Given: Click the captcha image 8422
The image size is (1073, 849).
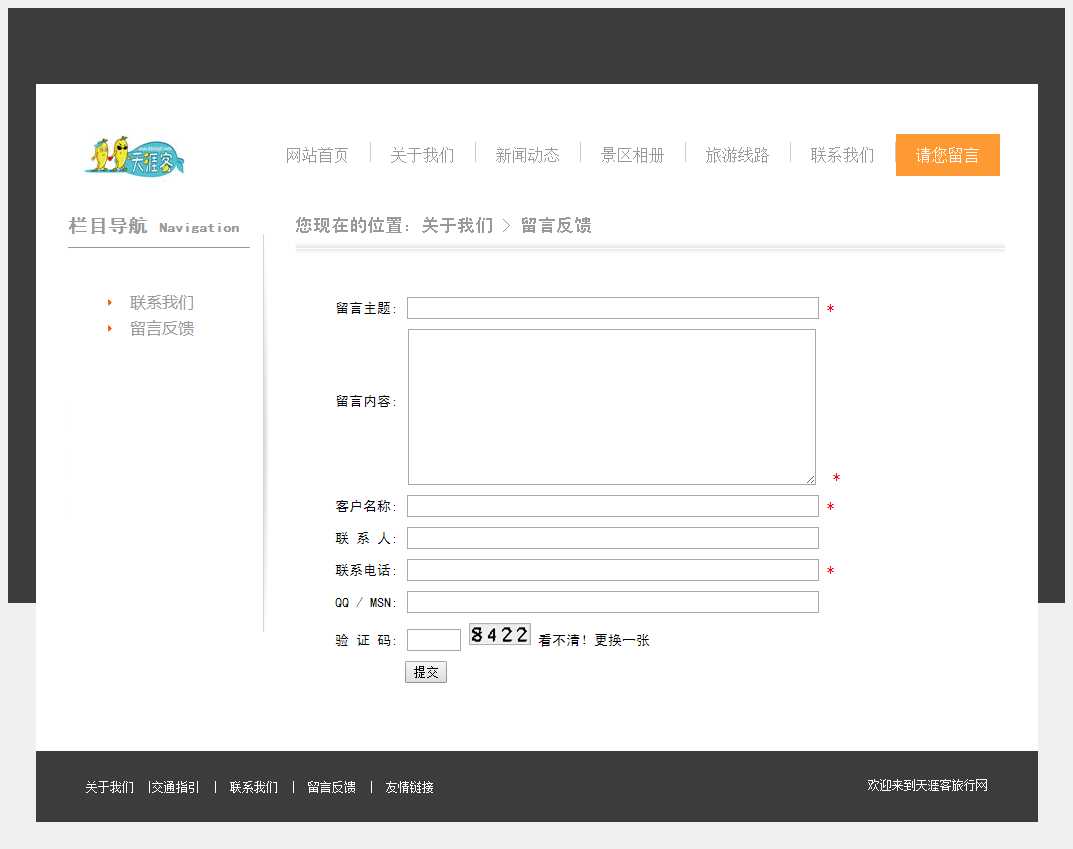Looking at the screenshot, I should [x=500, y=634].
